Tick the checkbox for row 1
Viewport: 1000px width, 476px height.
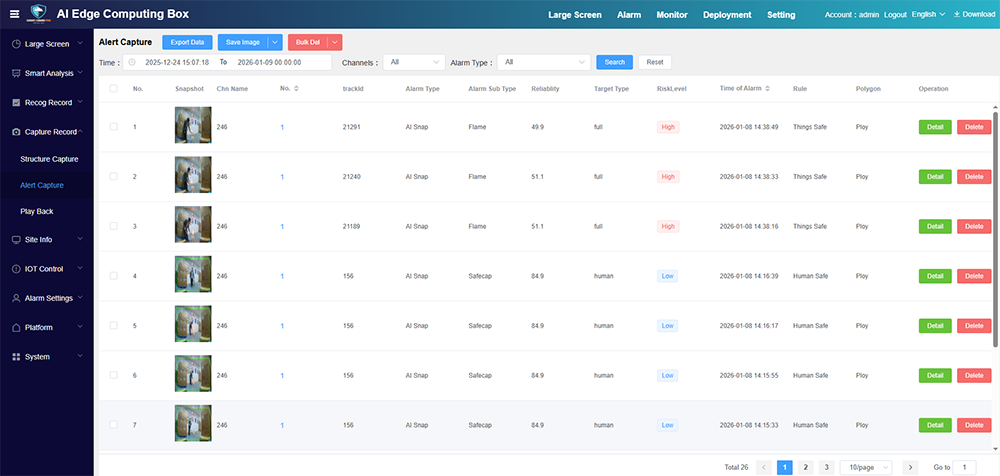pyautogui.click(x=113, y=127)
